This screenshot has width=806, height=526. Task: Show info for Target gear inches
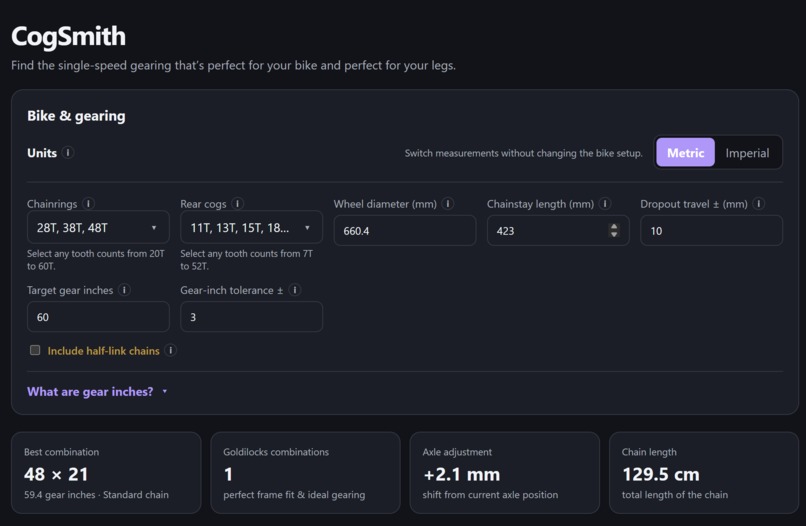124,290
